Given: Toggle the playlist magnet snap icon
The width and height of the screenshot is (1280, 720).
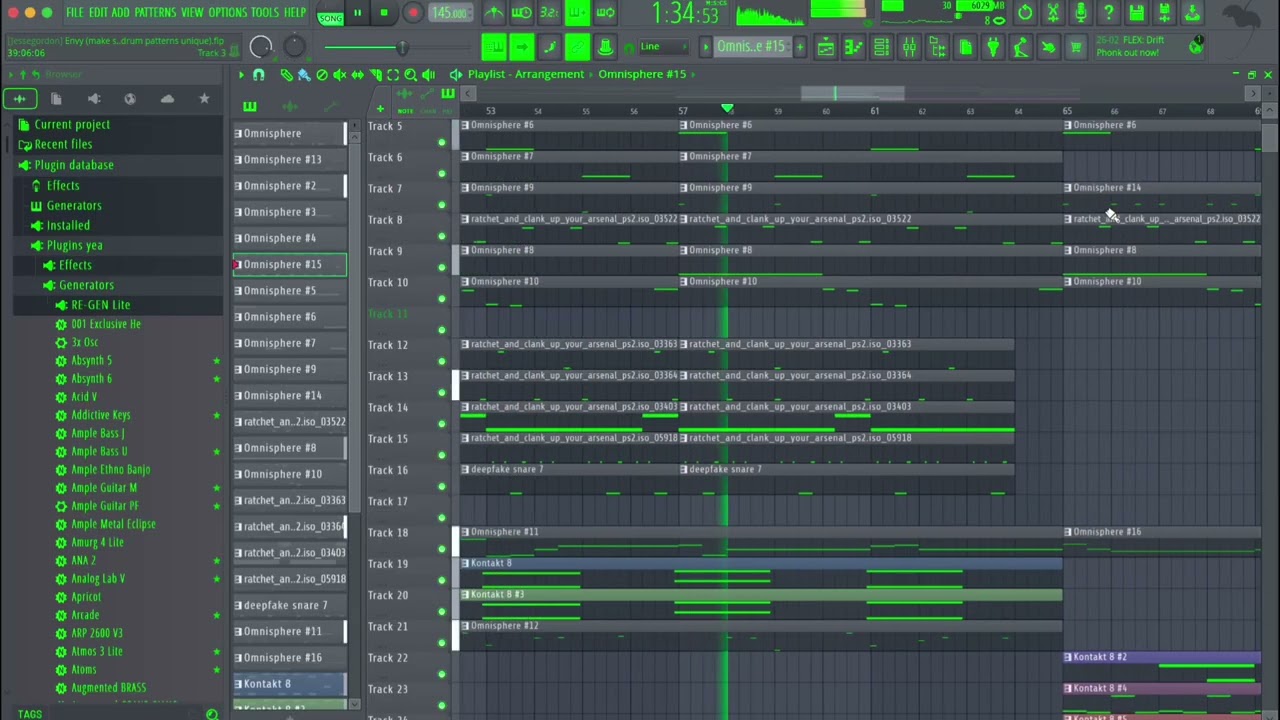Looking at the screenshot, I should 259,75.
